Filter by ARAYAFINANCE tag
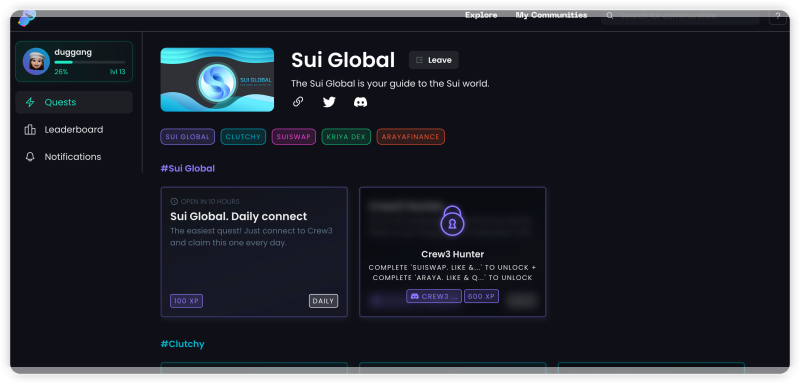The width and height of the screenshot is (800, 384). [x=411, y=137]
